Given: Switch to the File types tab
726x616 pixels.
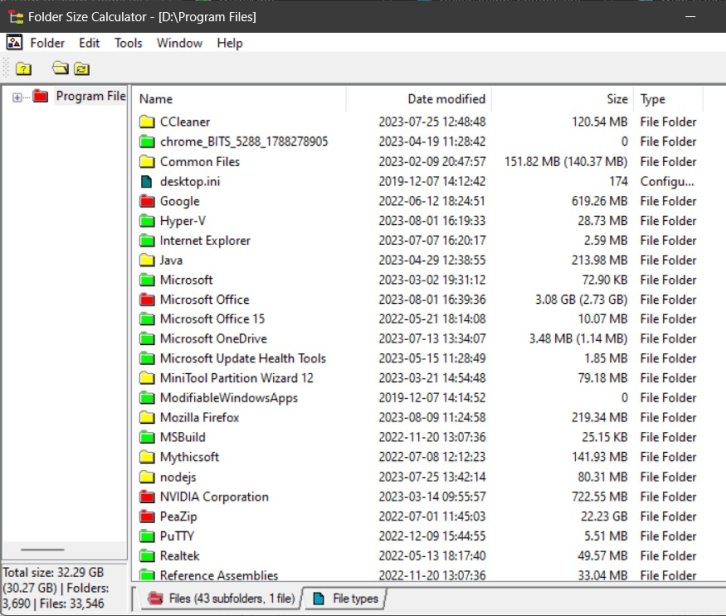Looking at the screenshot, I should [x=345, y=598].
